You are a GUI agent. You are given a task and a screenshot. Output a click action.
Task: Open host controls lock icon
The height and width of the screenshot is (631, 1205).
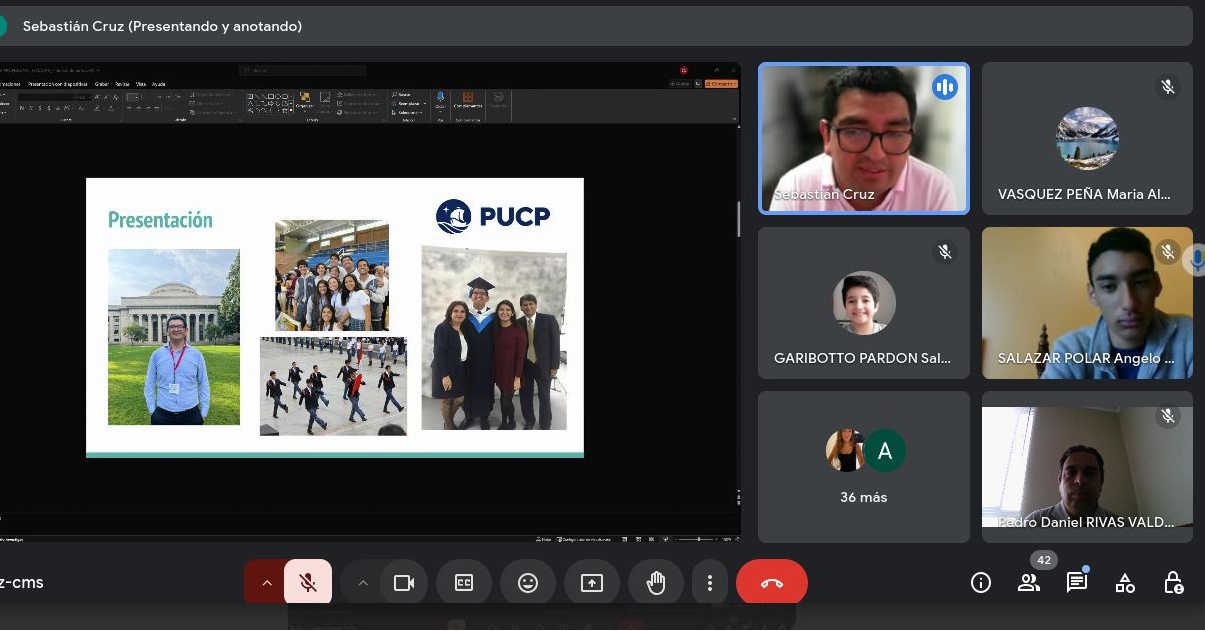click(x=1173, y=583)
